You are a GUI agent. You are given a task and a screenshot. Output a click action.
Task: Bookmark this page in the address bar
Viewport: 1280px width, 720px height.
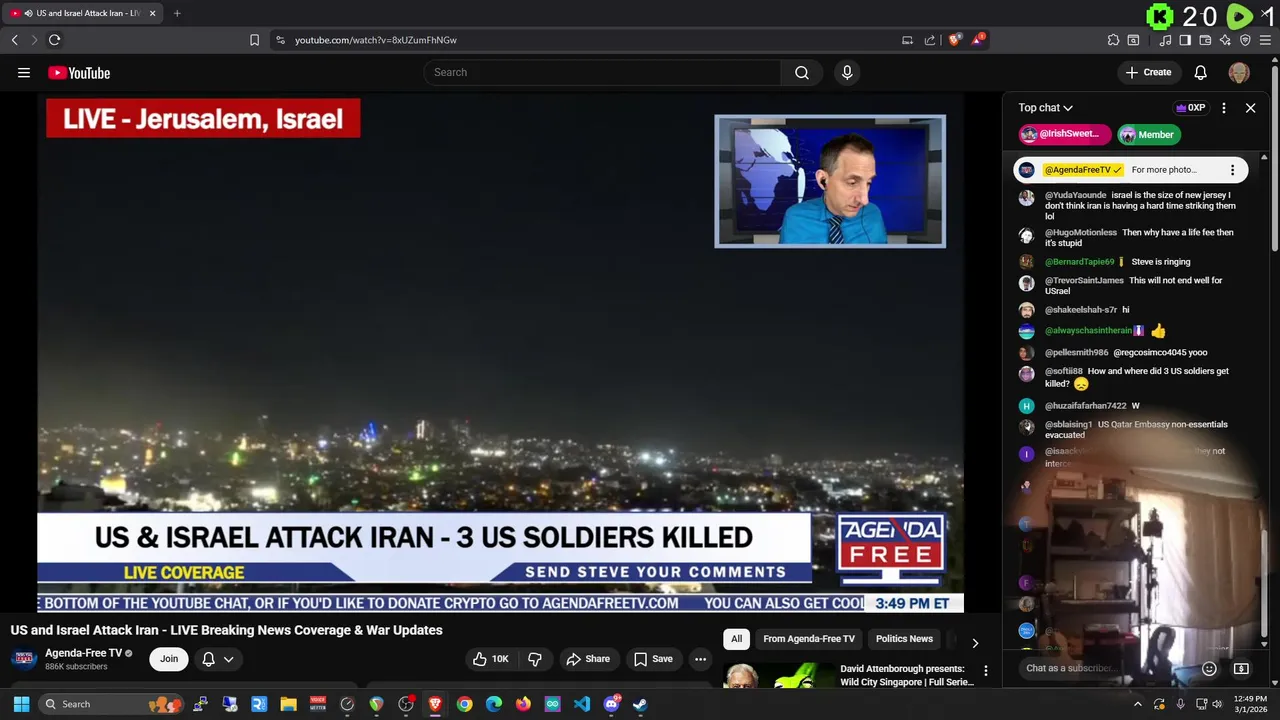pos(254,40)
